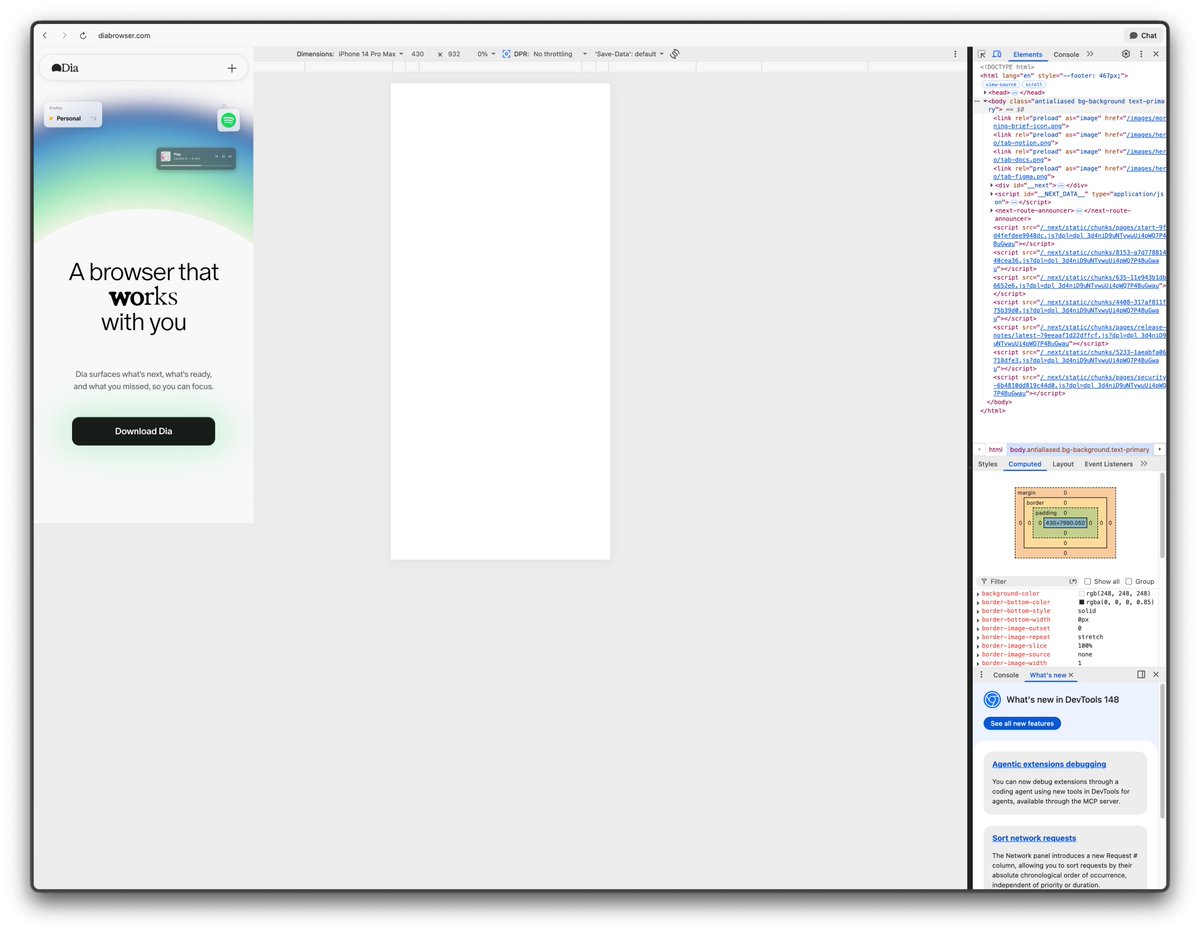Click See all new features button

(x=1022, y=723)
